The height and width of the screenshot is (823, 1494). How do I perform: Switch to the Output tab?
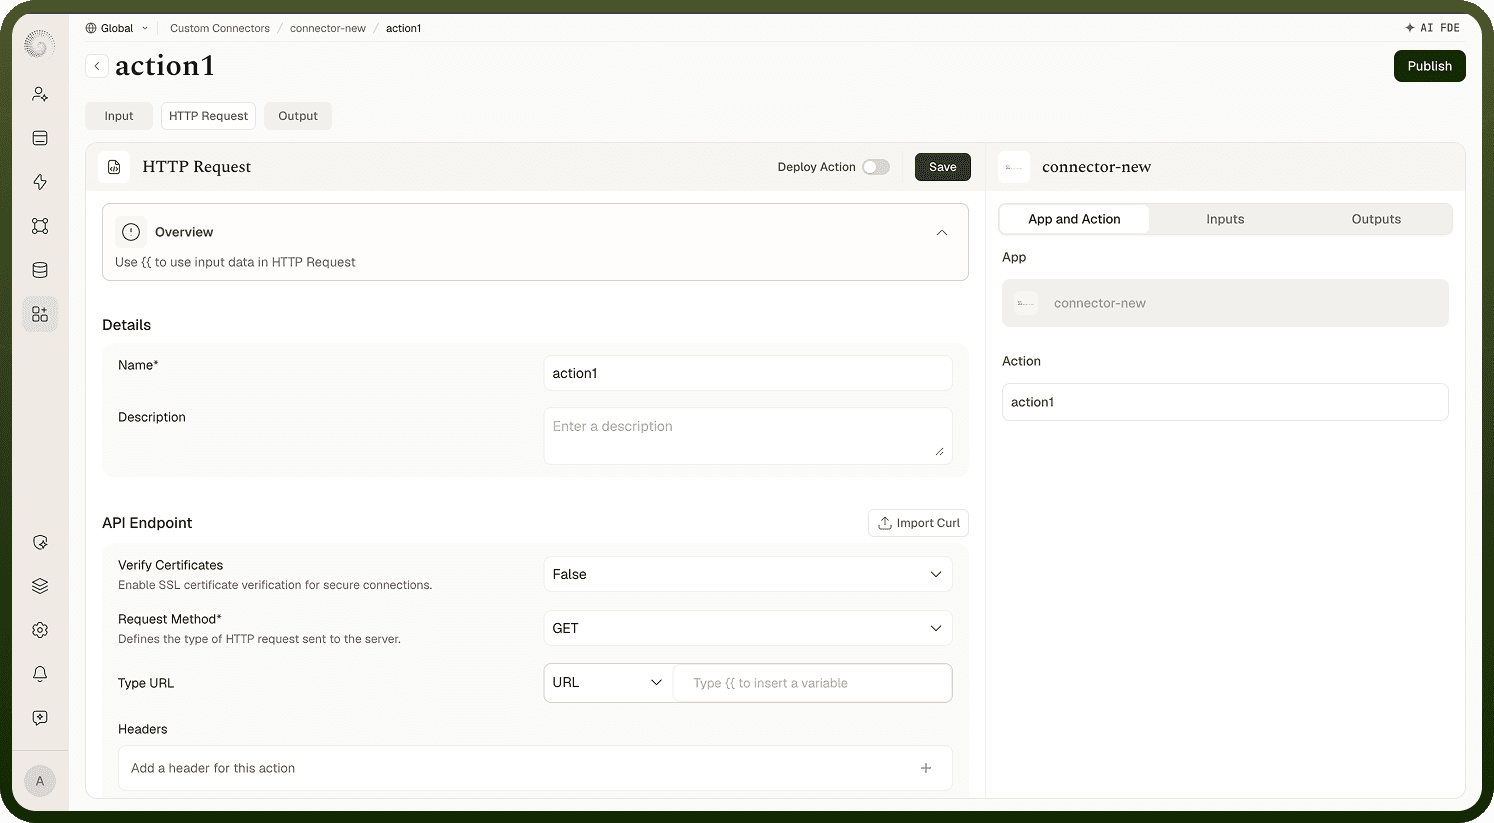[298, 116]
